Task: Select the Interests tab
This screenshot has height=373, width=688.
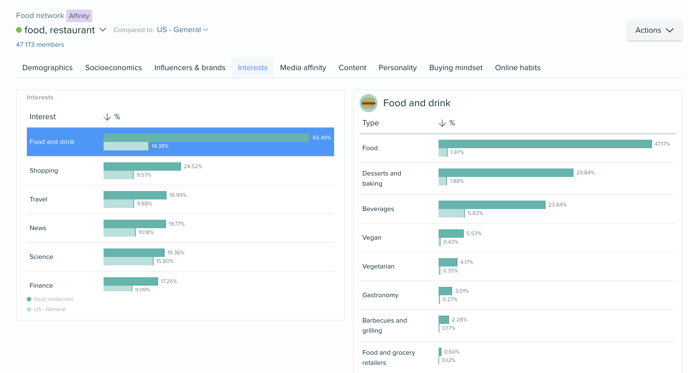Action: point(252,68)
